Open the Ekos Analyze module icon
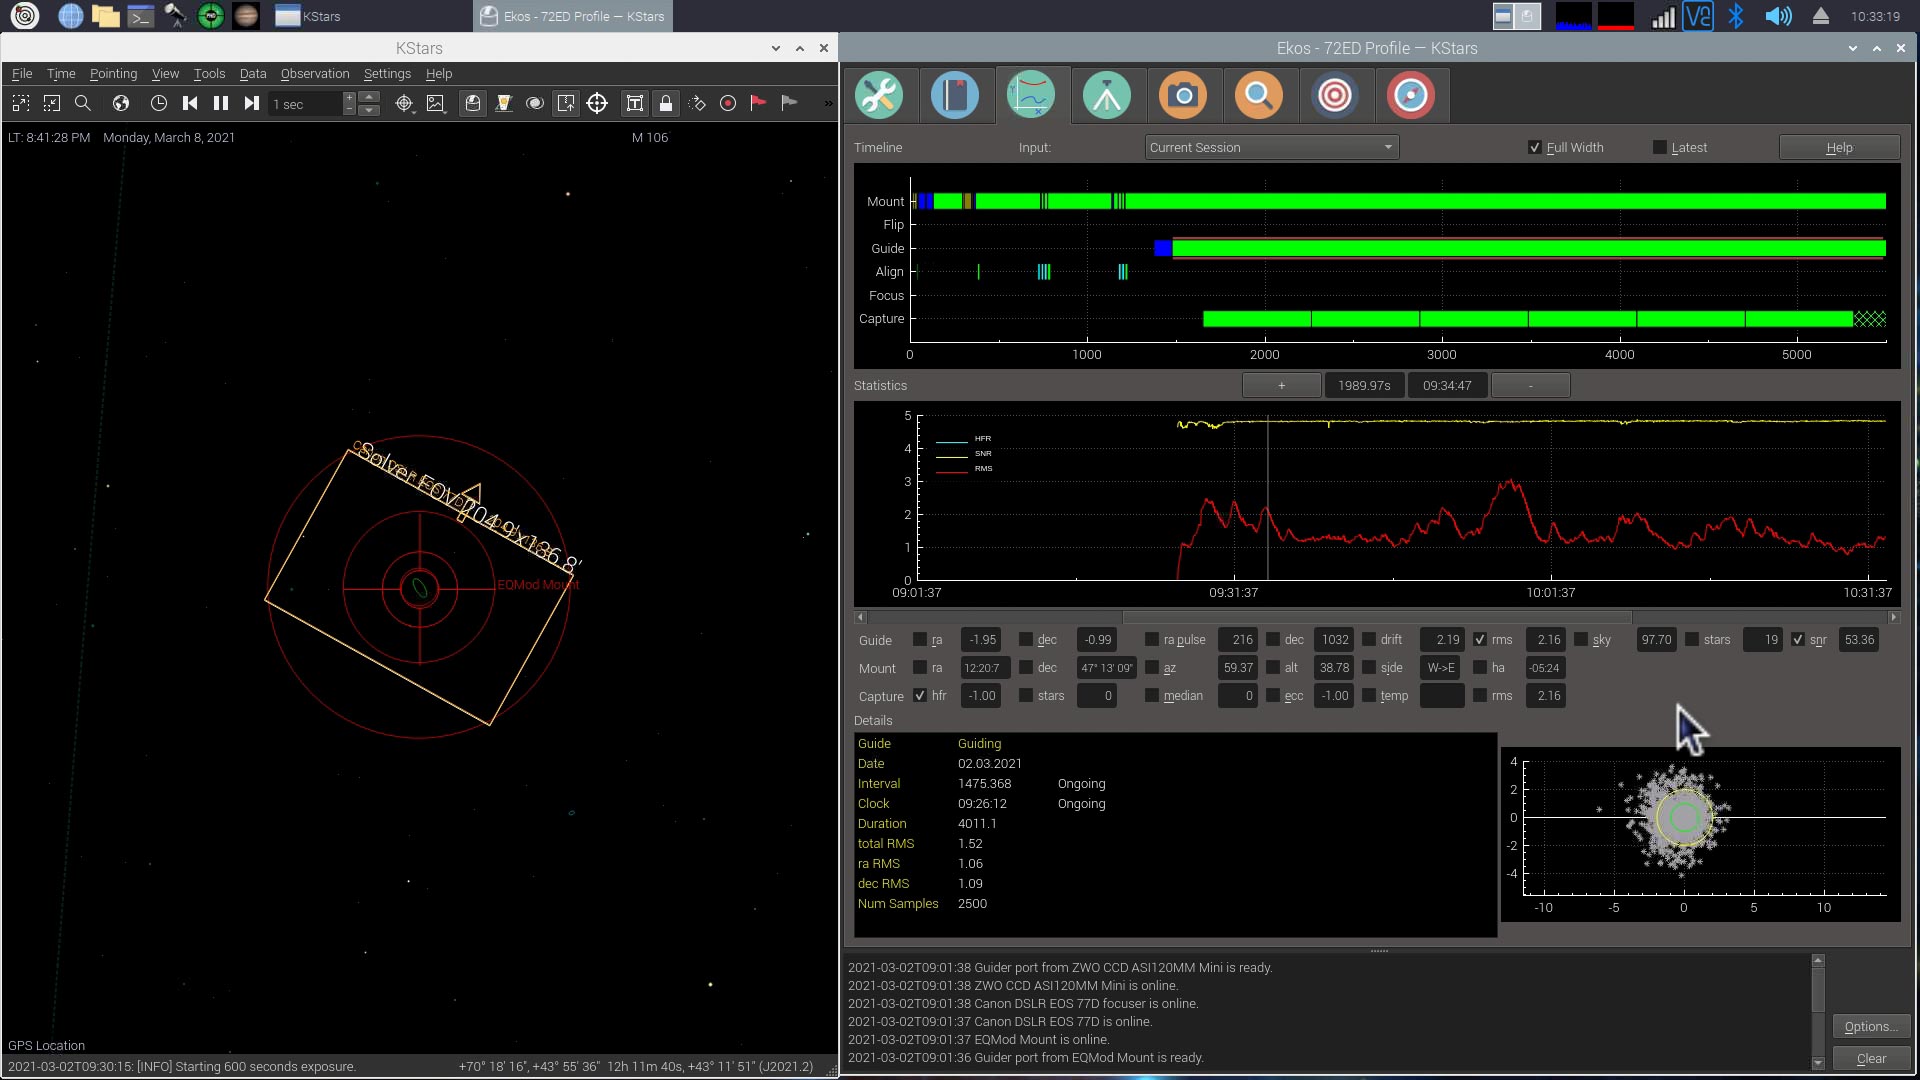The height and width of the screenshot is (1080, 1920). pyautogui.click(x=1031, y=96)
